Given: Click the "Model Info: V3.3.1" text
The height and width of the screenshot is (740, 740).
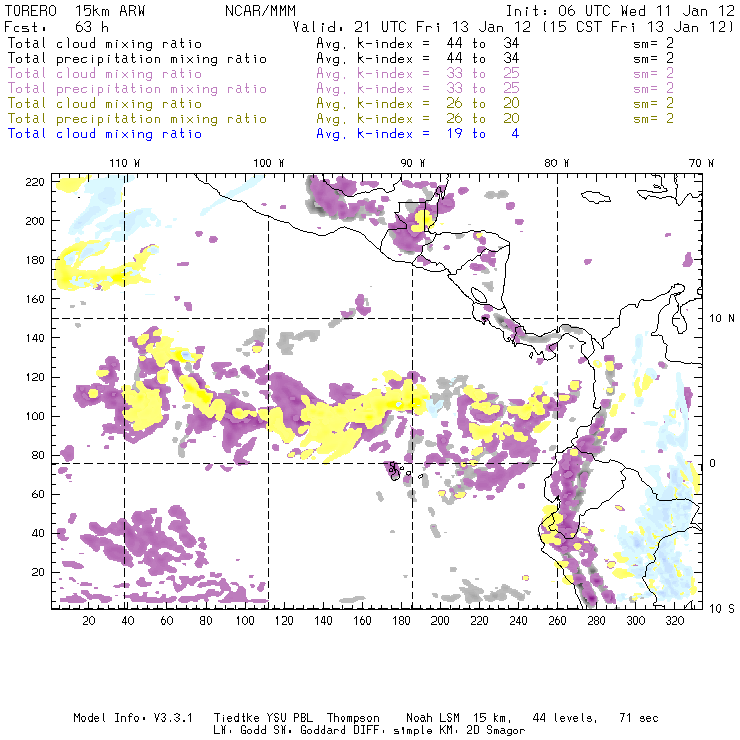Looking at the screenshot, I should (x=133, y=718).
